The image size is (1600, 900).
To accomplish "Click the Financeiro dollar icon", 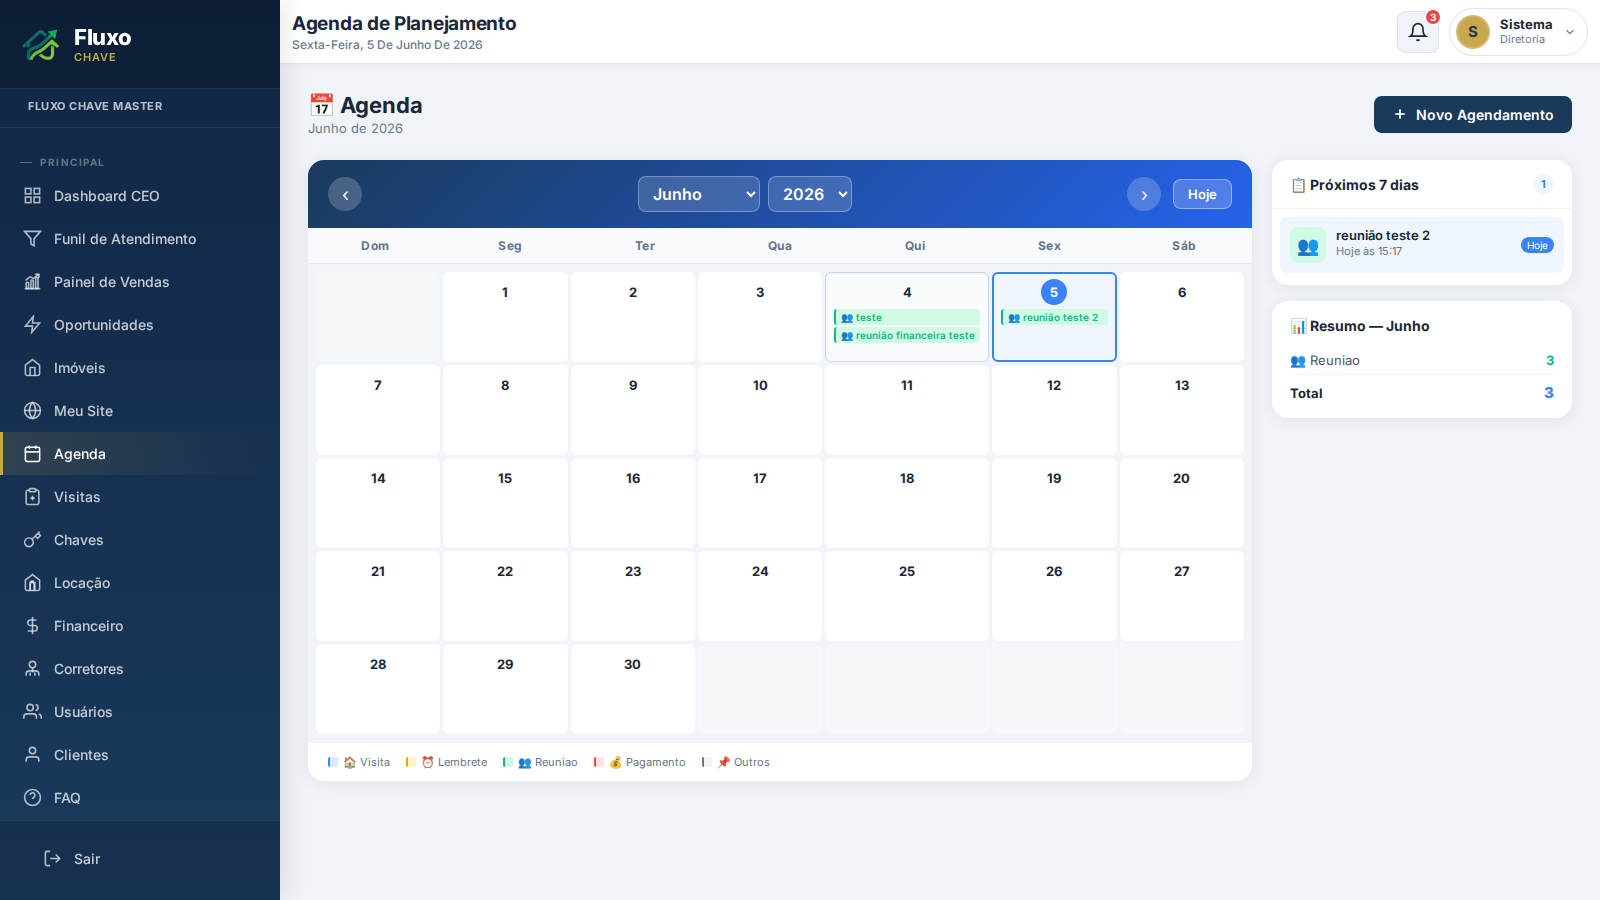I will pos(33,626).
